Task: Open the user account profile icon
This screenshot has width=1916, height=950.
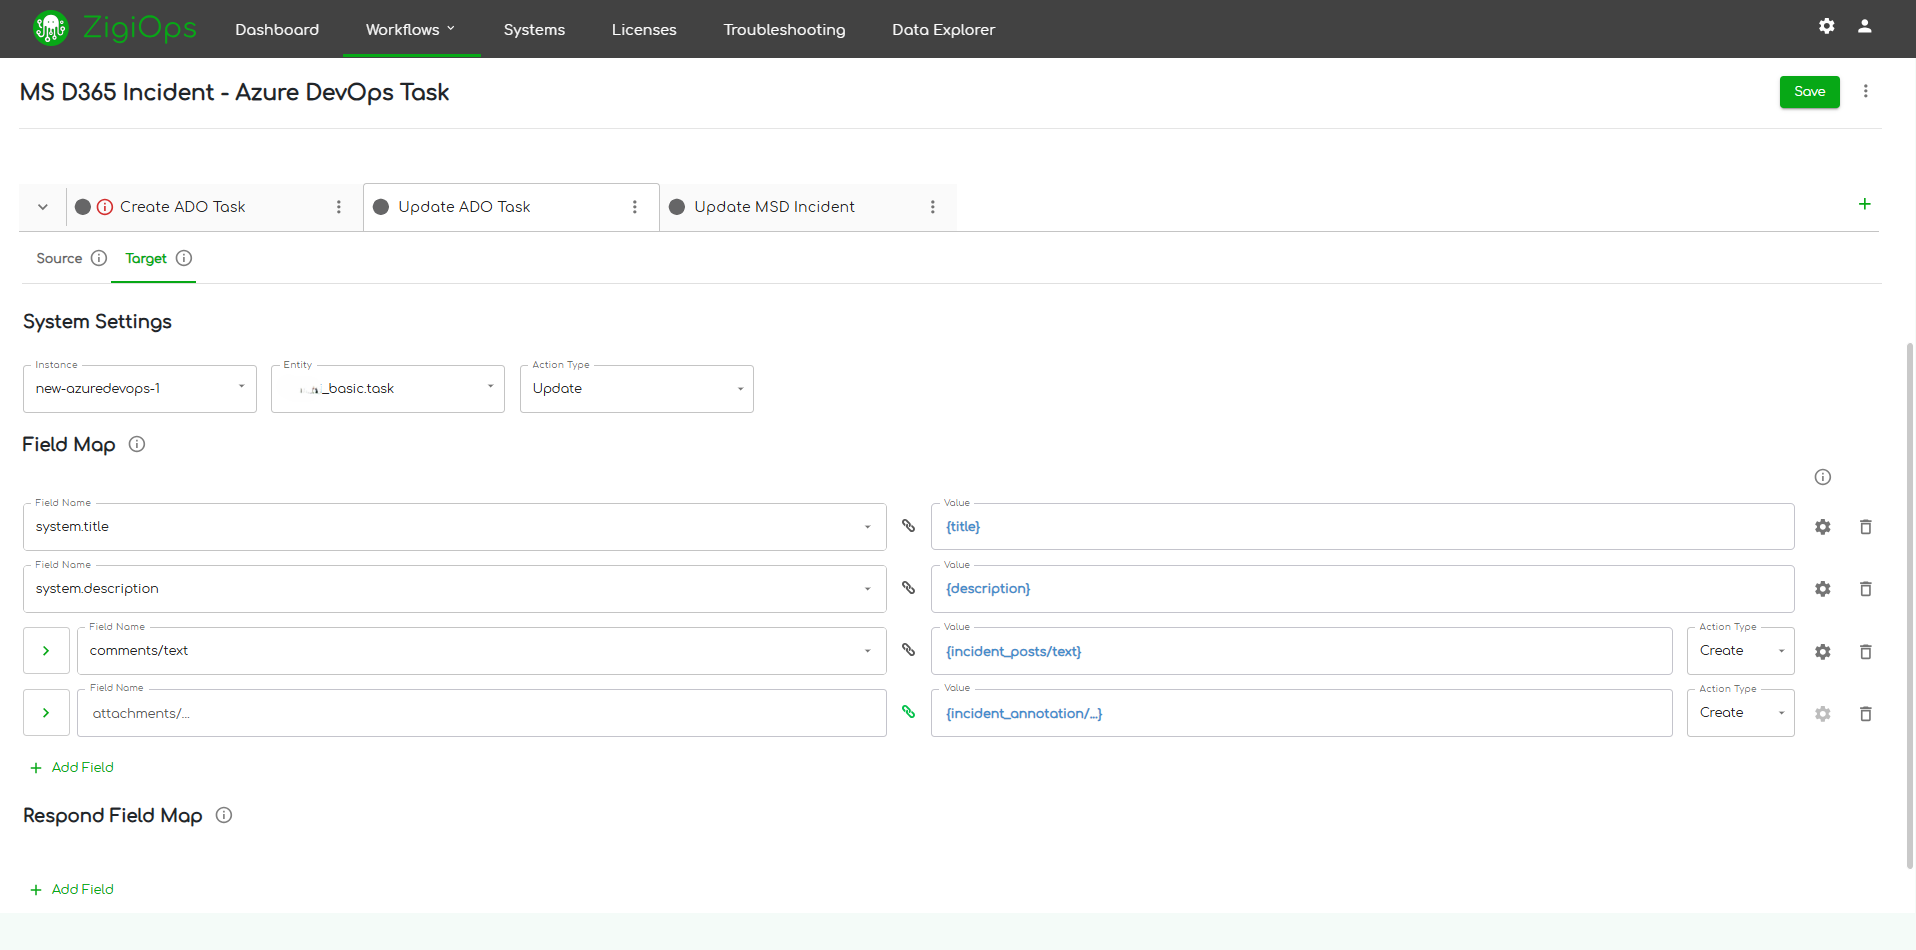Action: pos(1865,26)
